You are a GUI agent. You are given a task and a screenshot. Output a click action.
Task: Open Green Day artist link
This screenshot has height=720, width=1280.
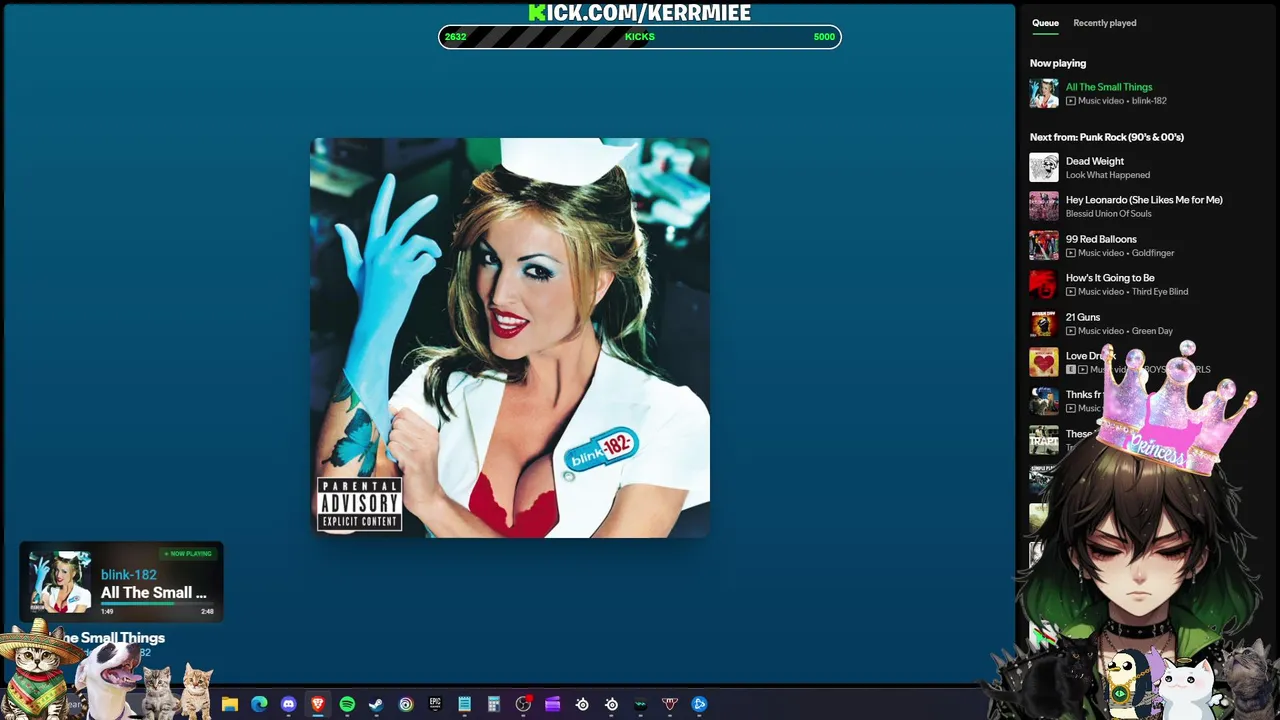pyautogui.click(x=1152, y=331)
